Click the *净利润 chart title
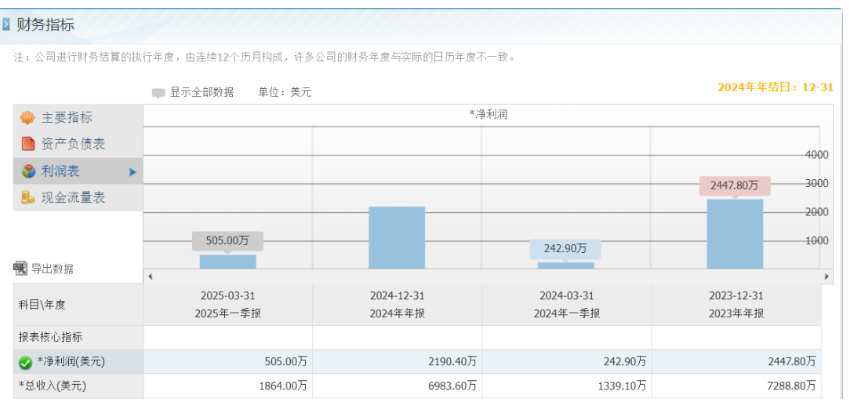 tap(488, 114)
